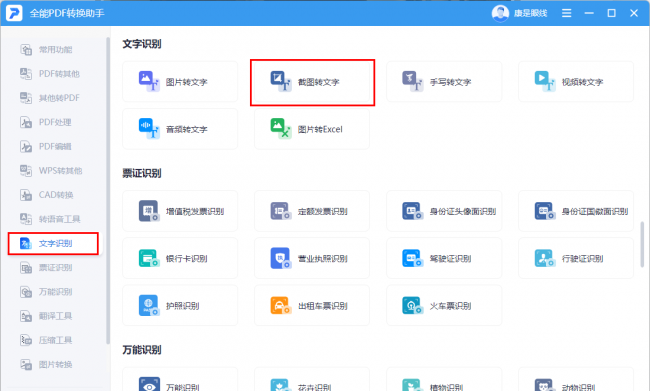
Task: Click the 全能PDF转换助手 title text
Action: [x=67, y=13]
